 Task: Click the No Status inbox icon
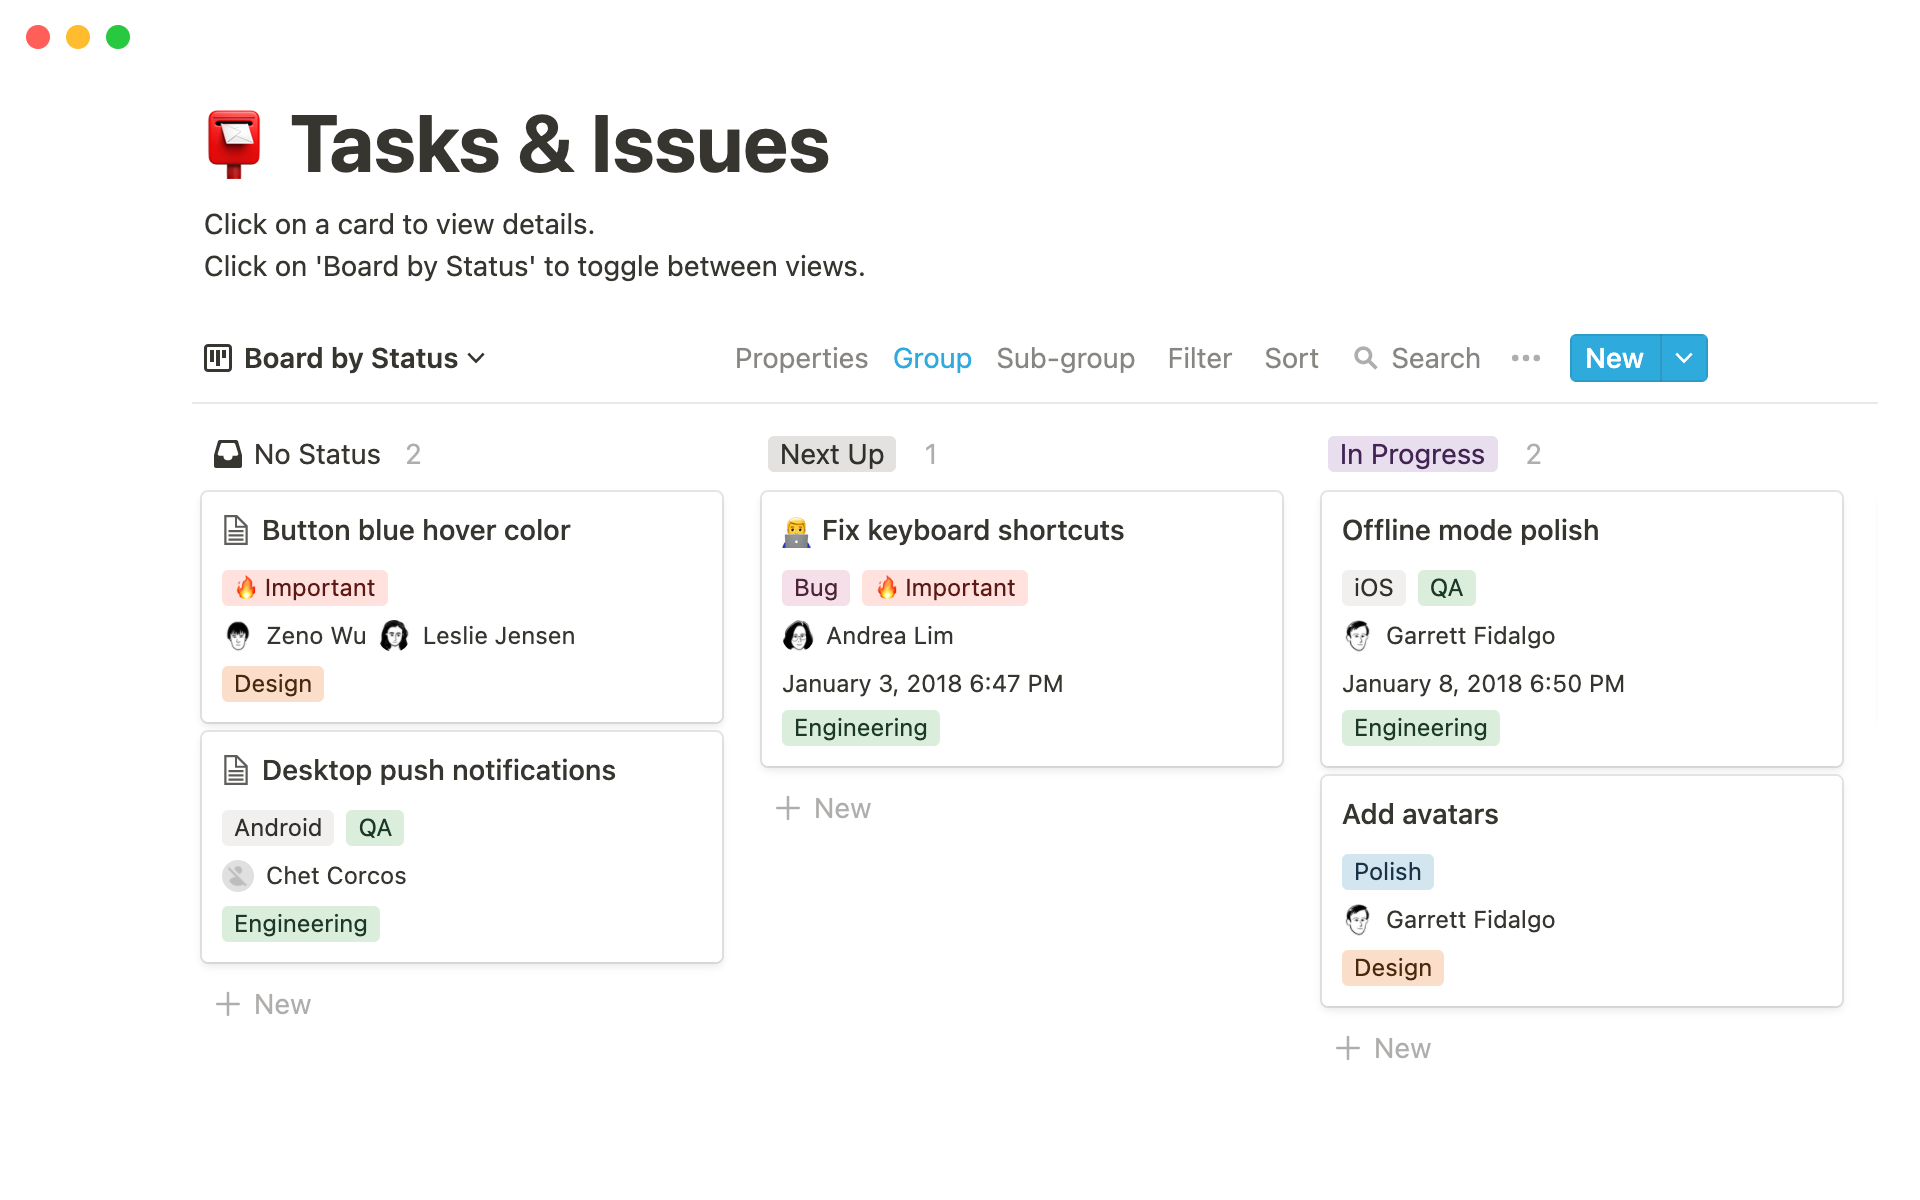point(223,453)
